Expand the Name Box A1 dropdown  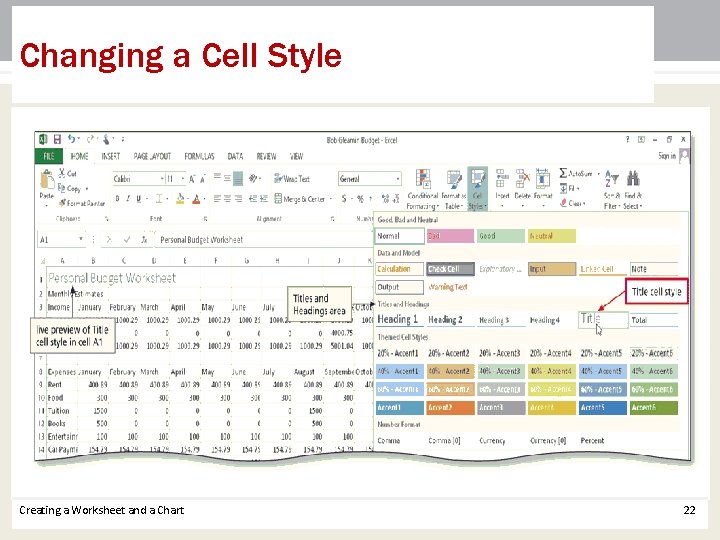(80, 239)
